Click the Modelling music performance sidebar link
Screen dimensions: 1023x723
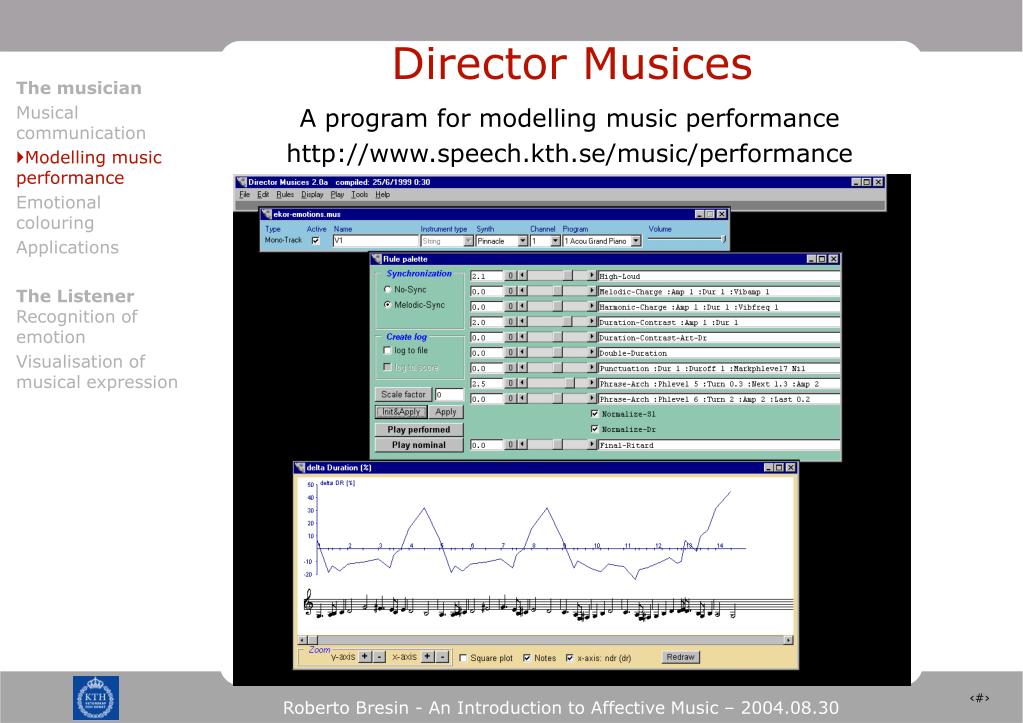point(89,168)
